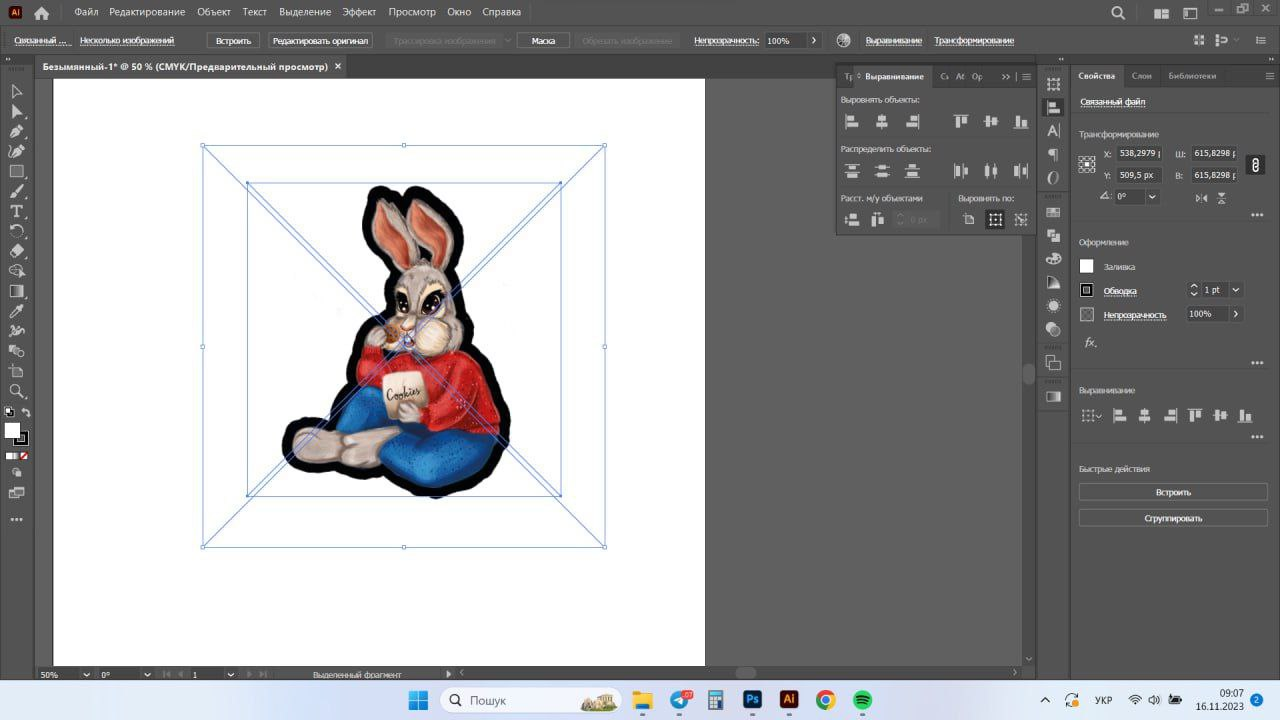Open Telegram from the taskbar
This screenshot has height=720, width=1280.
click(680, 700)
